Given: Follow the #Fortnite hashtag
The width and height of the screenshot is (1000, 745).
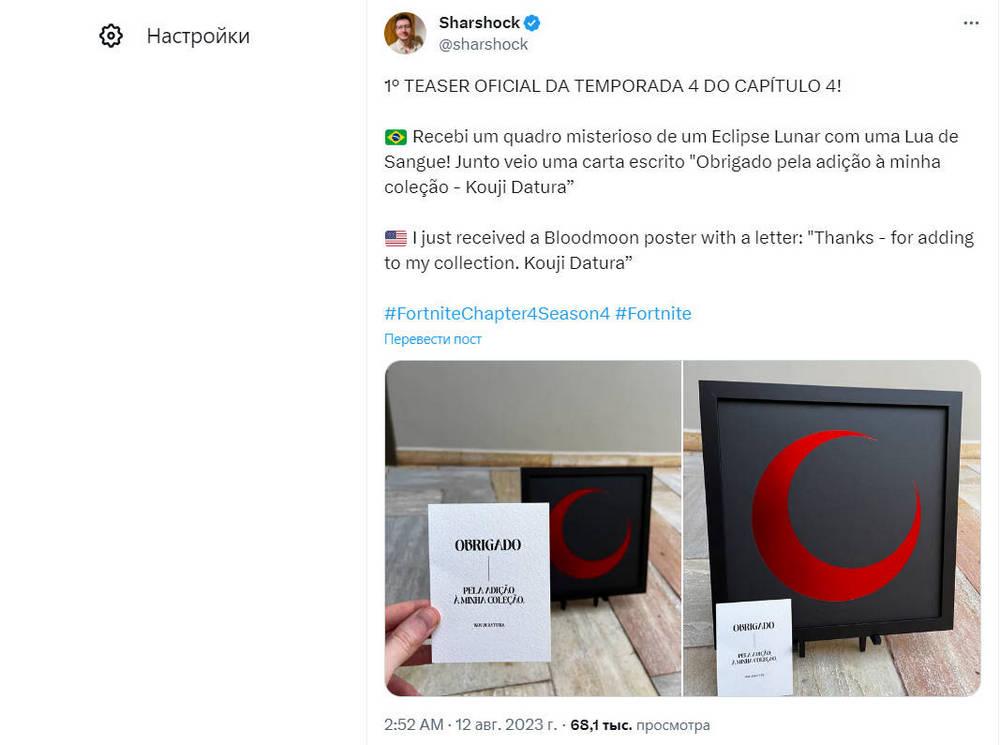Looking at the screenshot, I should pyautogui.click(x=653, y=313).
